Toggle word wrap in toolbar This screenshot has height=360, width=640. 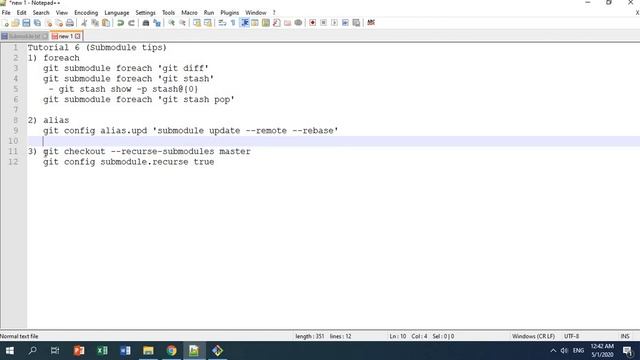click(222, 23)
